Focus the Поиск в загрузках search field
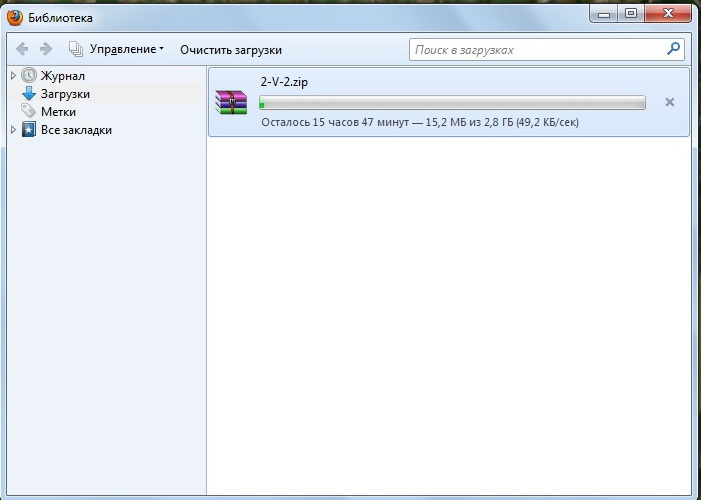The height and width of the screenshot is (500, 701). pos(546,49)
